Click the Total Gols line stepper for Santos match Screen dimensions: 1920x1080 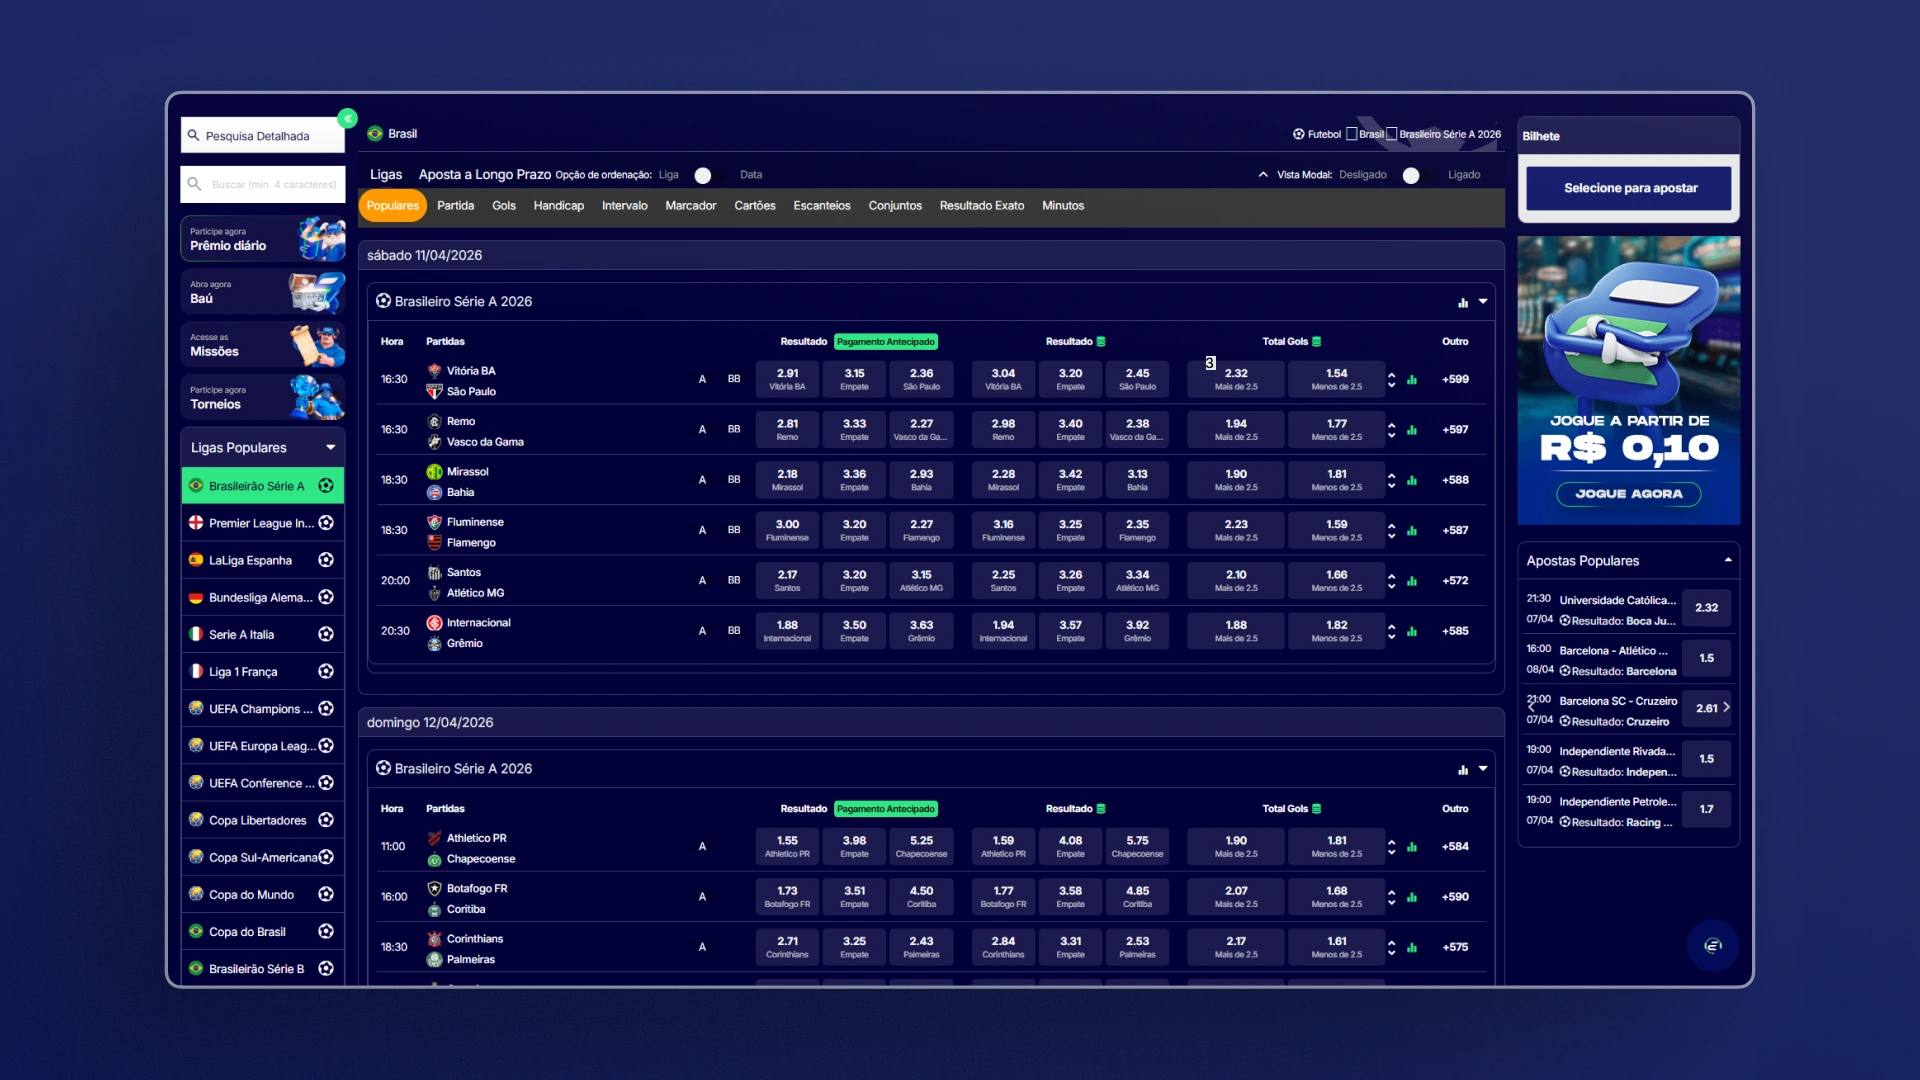click(x=1391, y=581)
